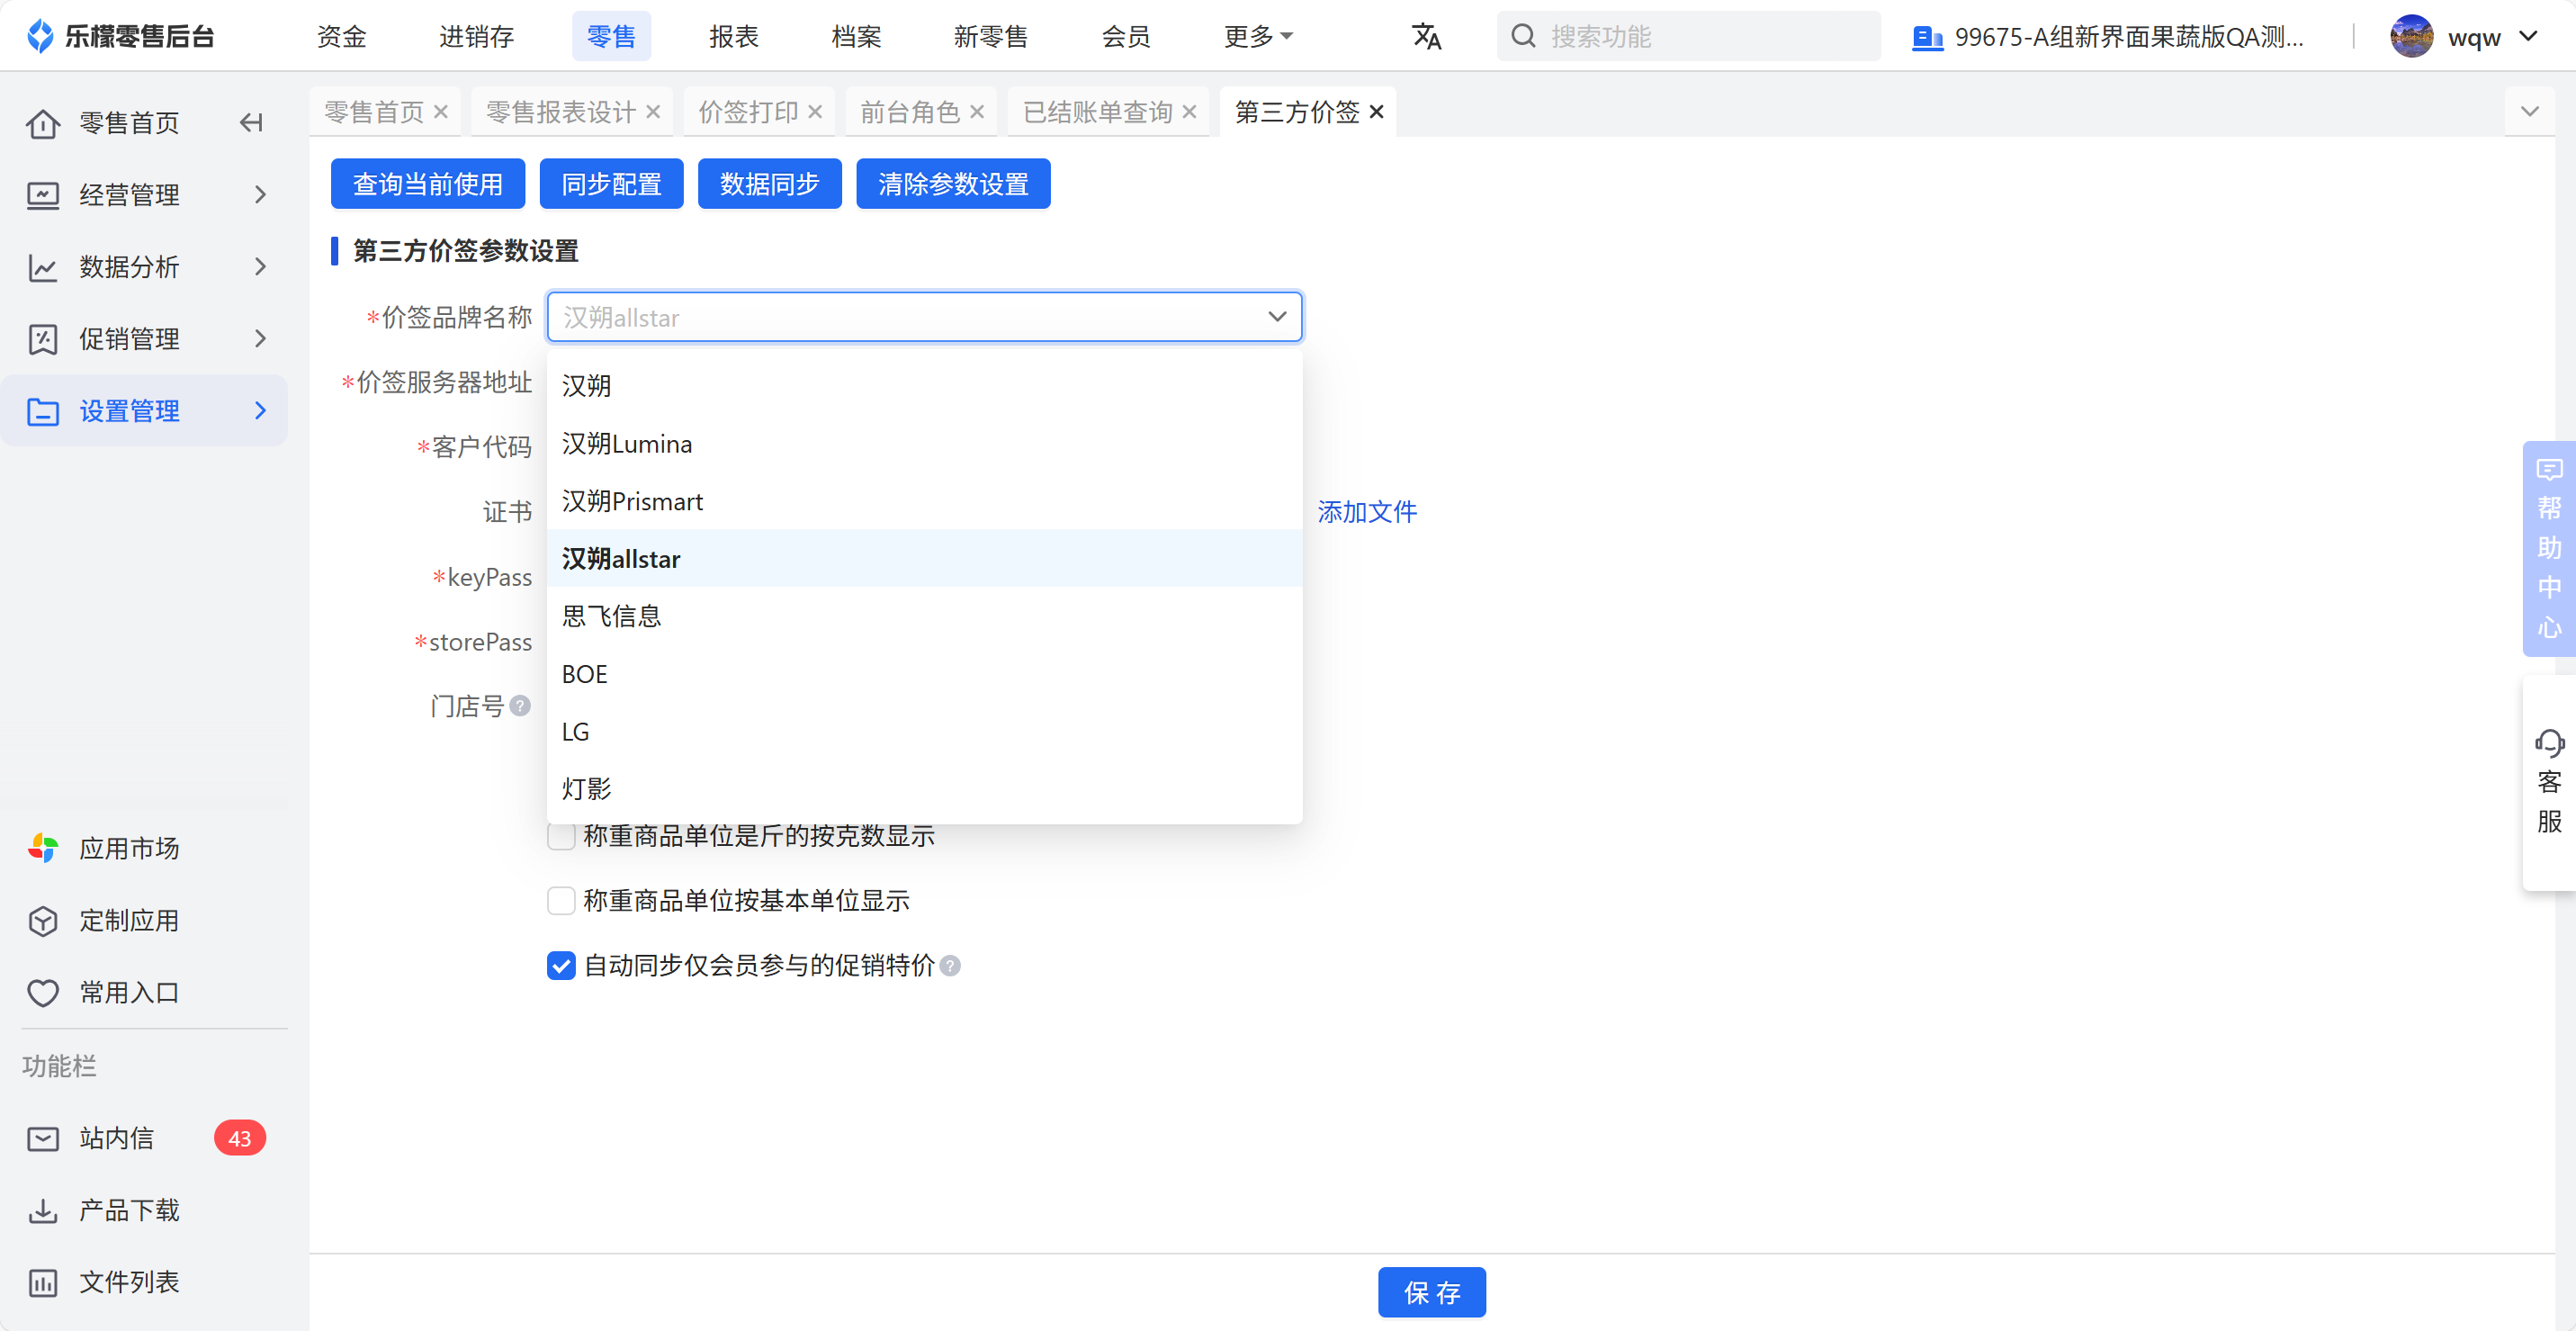The height and width of the screenshot is (1331, 2576).
Task: Click 添加文件 link
Action: (x=1366, y=512)
